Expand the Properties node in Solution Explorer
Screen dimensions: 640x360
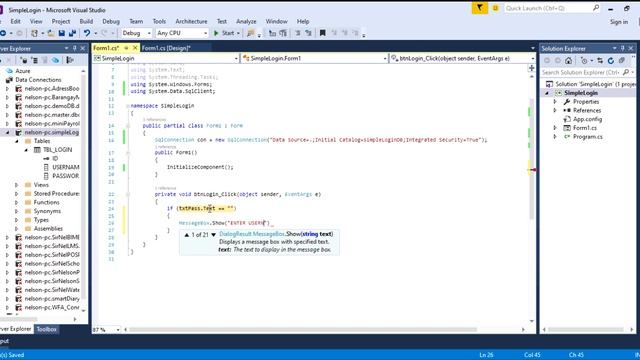click(x=555, y=102)
